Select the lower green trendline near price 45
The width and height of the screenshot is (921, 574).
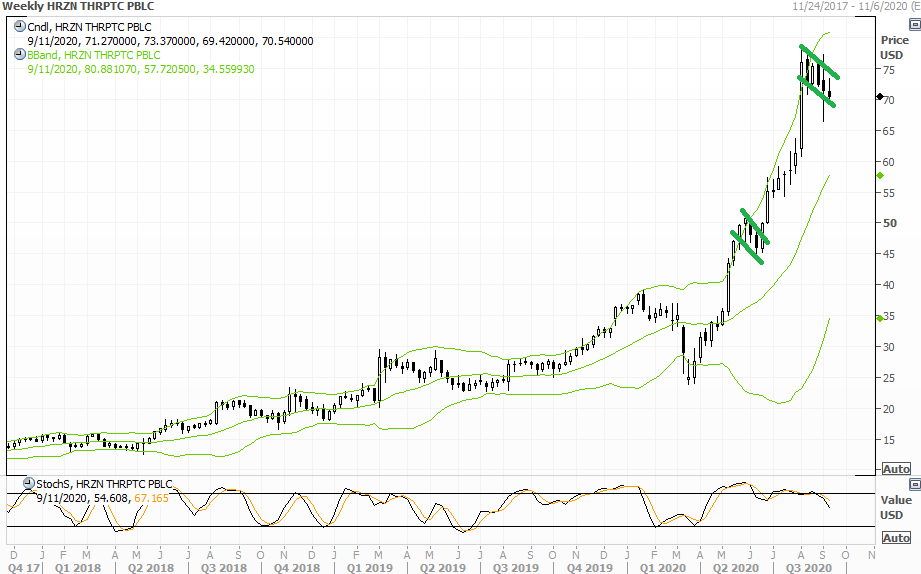click(x=747, y=248)
